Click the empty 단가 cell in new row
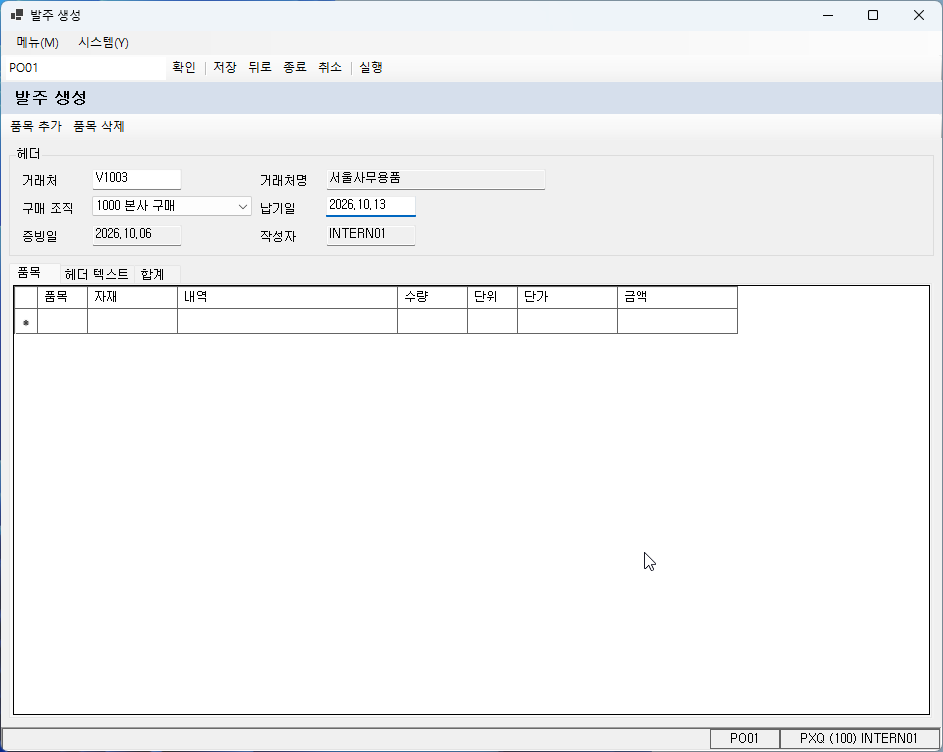Image resolution: width=943 pixels, height=752 pixels. point(568,321)
